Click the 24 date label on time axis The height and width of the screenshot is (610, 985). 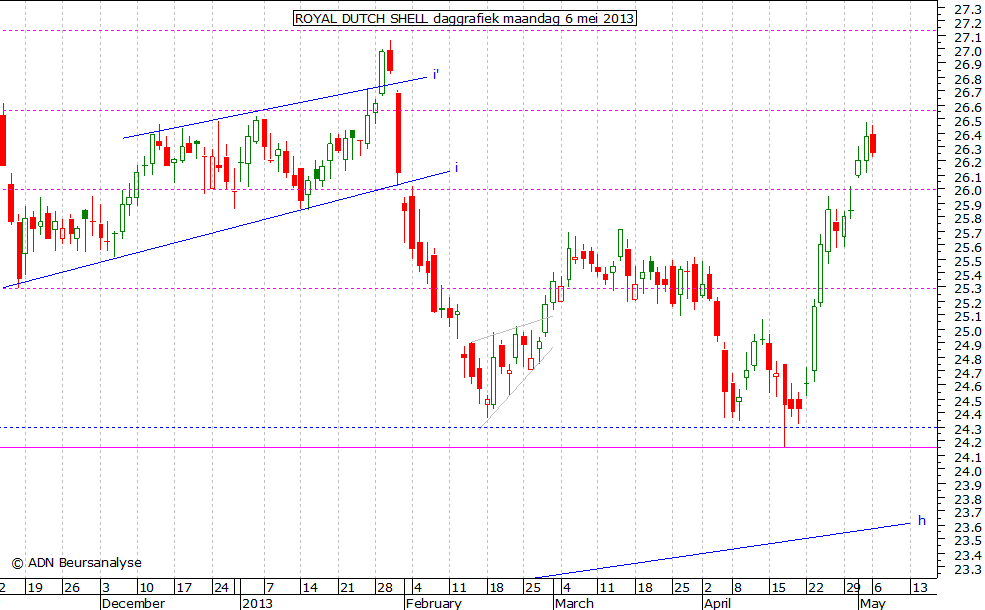[221, 588]
